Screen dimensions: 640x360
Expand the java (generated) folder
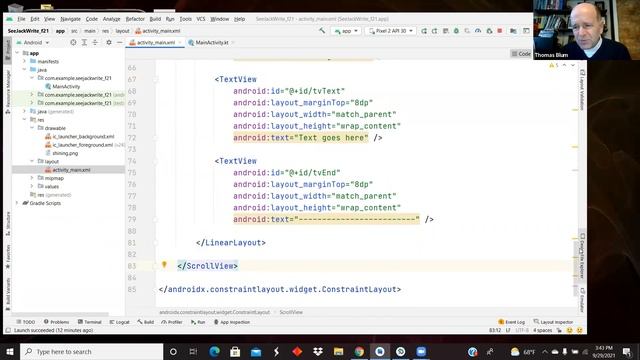click(24, 111)
